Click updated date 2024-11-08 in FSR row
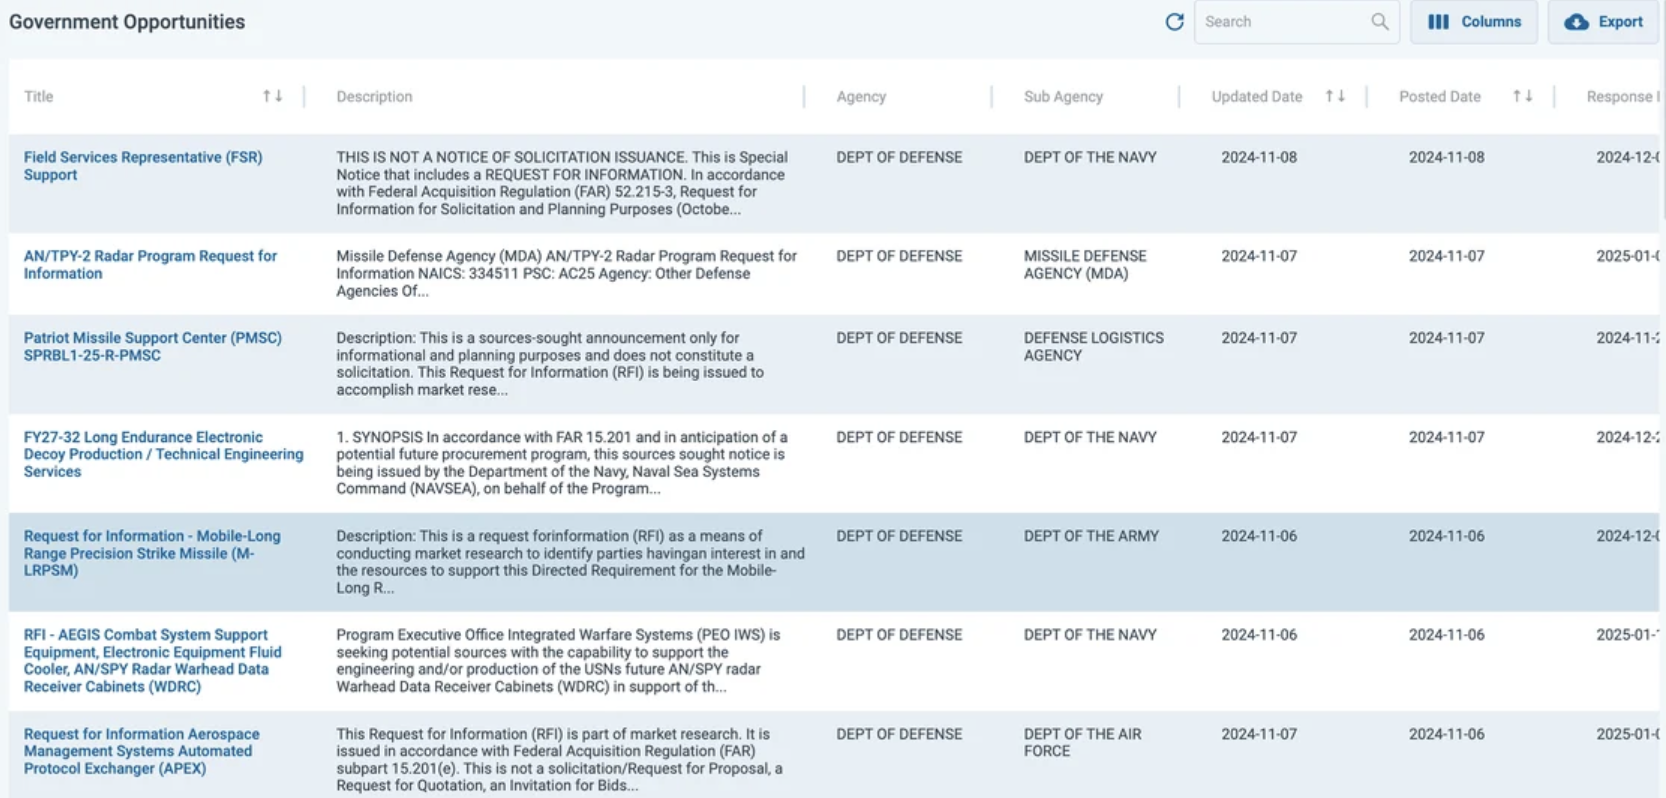 1259,157
